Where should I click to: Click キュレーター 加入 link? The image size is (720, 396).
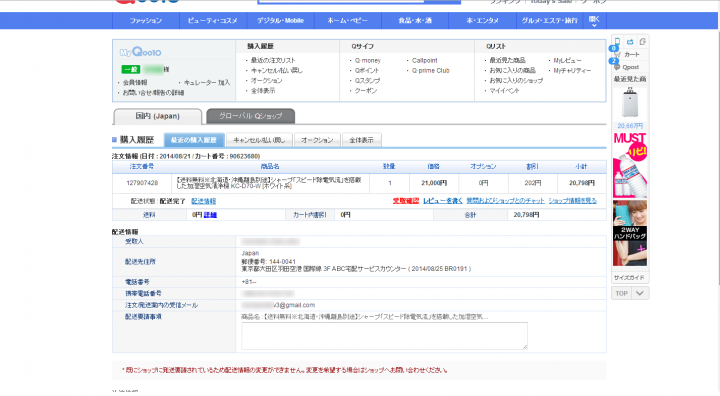coord(207,82)
